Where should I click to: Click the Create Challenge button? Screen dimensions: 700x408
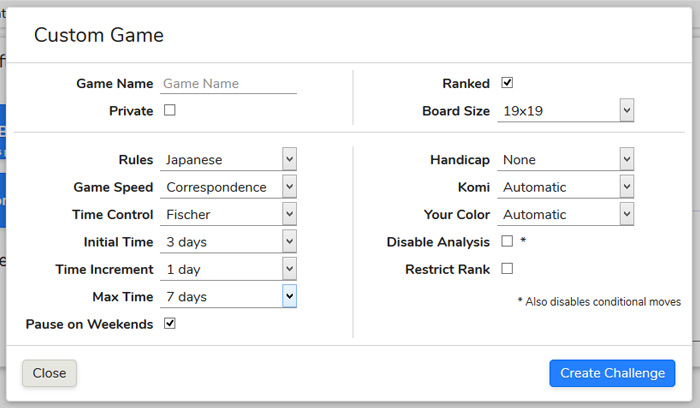pyautogui.click(x=612, y=373)
